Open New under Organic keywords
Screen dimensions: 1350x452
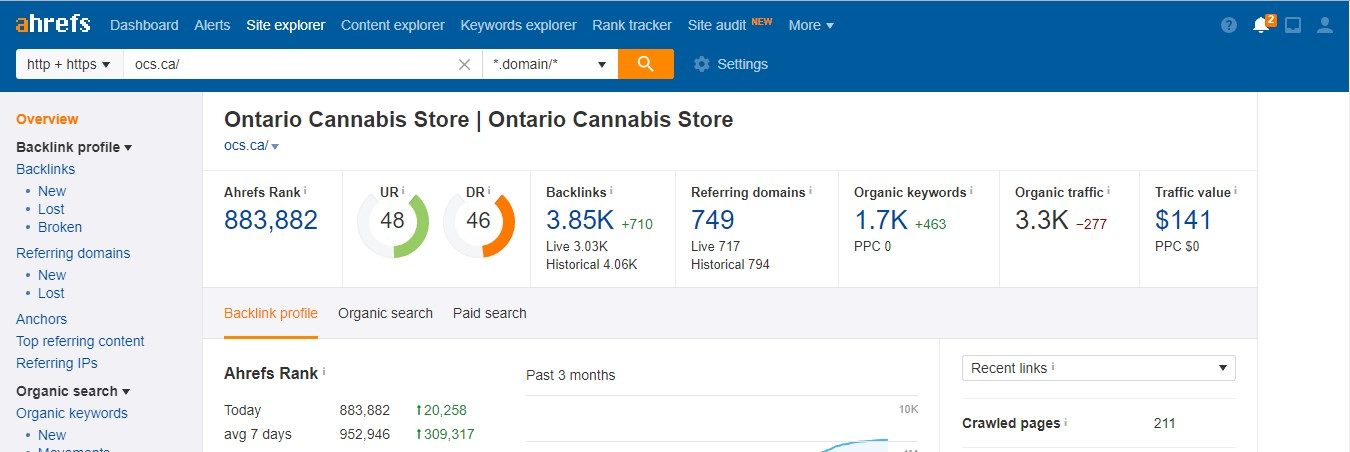(52, 435)
